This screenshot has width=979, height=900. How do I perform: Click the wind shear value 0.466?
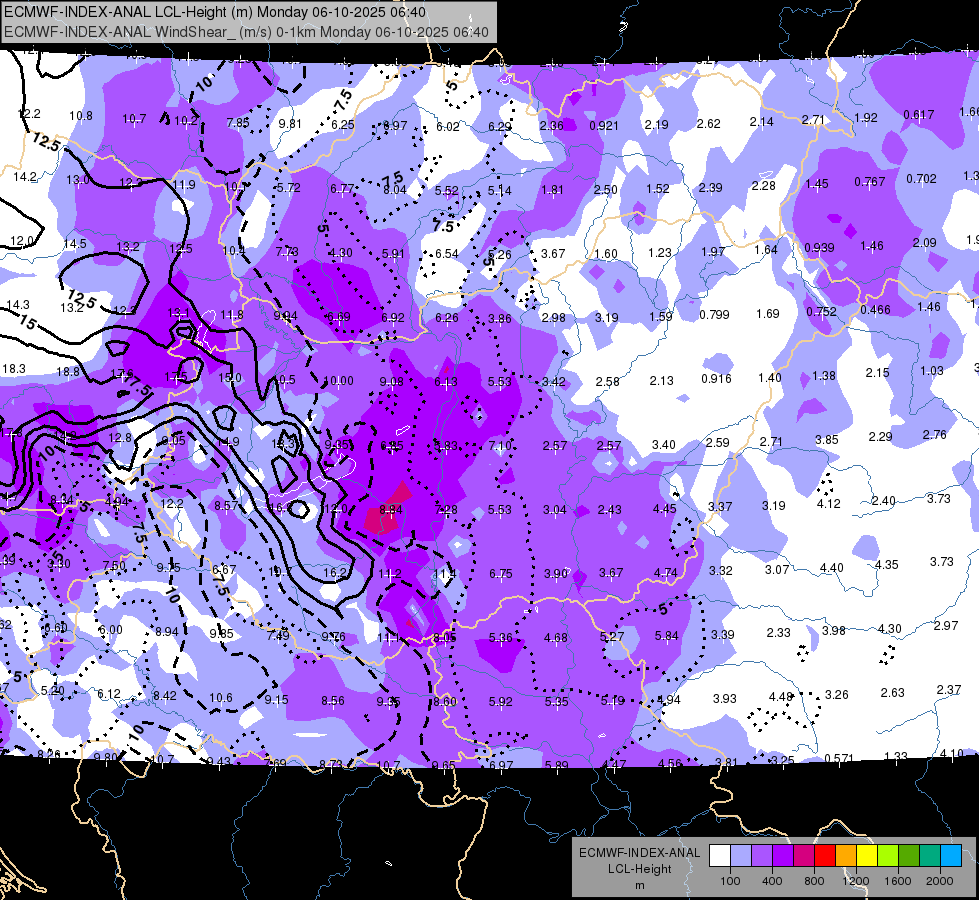coord(875,310)
